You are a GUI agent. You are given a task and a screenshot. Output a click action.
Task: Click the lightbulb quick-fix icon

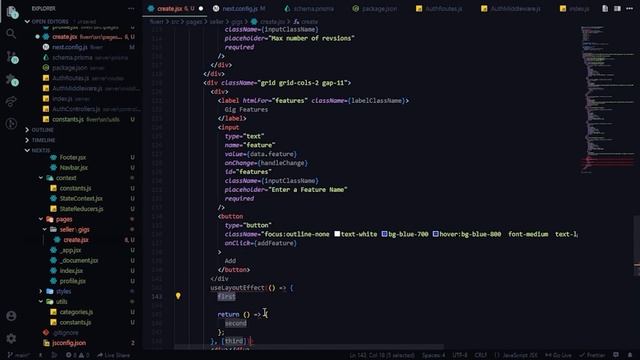coord(178,296)
